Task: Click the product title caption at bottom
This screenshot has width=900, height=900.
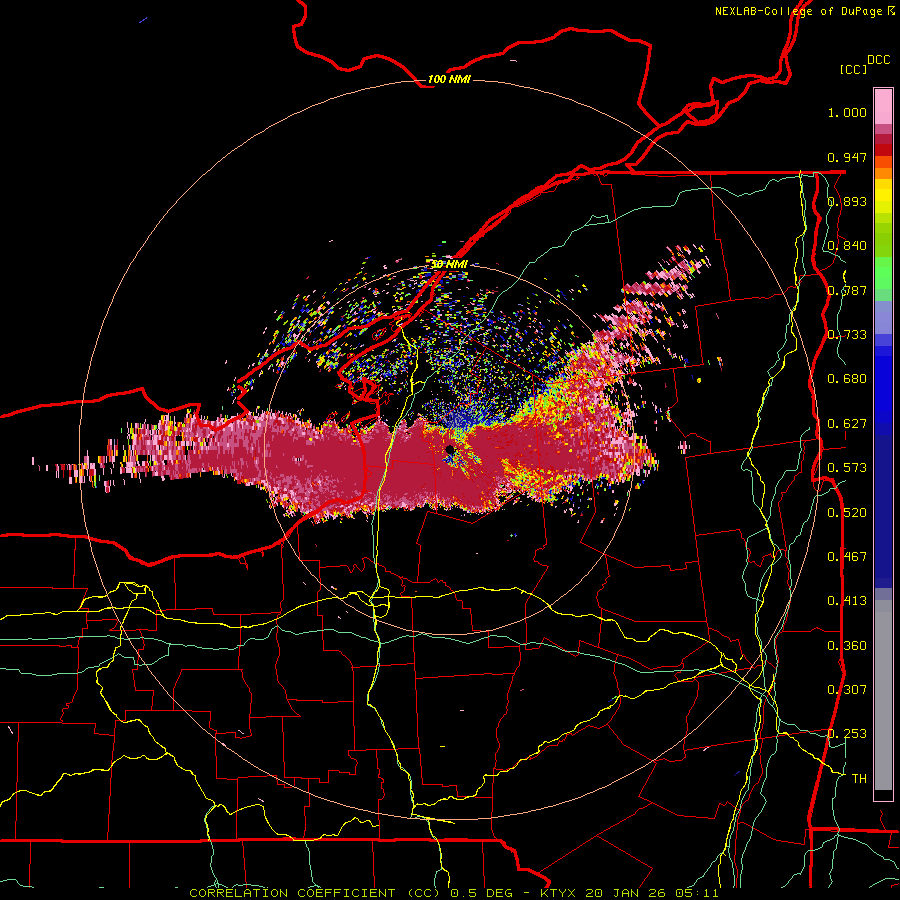Action: tap(453, 893)
